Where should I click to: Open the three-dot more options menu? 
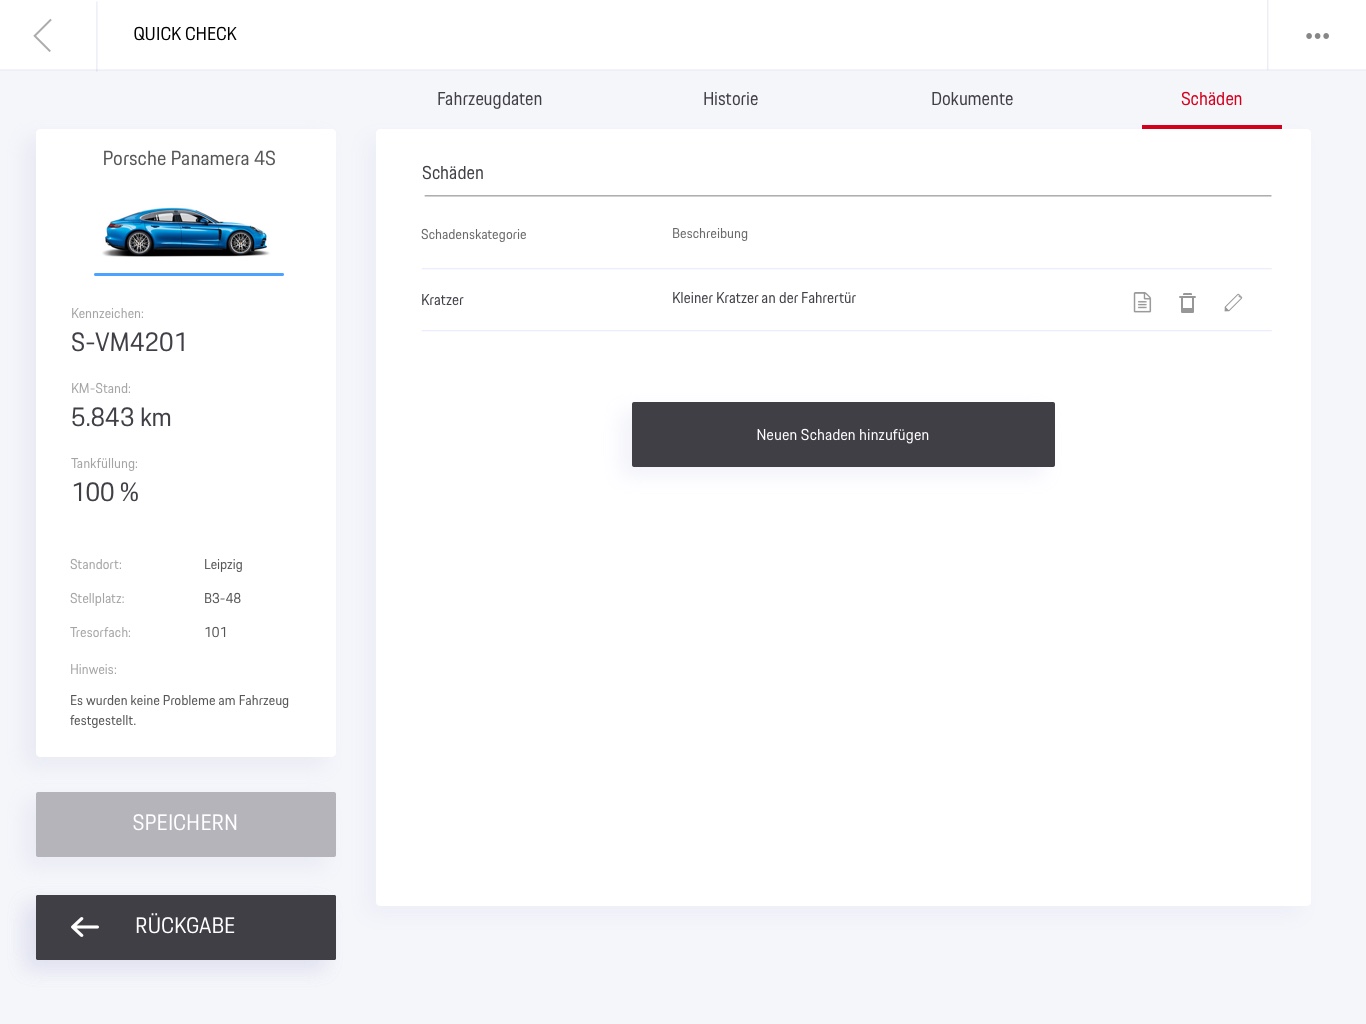tap(1317, 36)
